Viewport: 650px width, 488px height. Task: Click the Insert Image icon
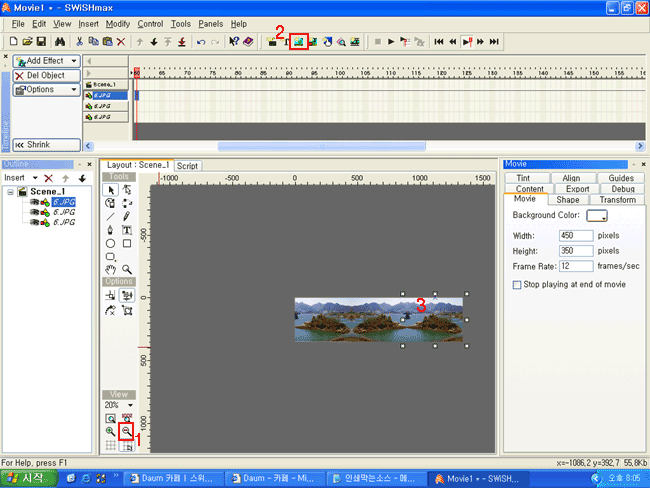(x=299, y=42)
